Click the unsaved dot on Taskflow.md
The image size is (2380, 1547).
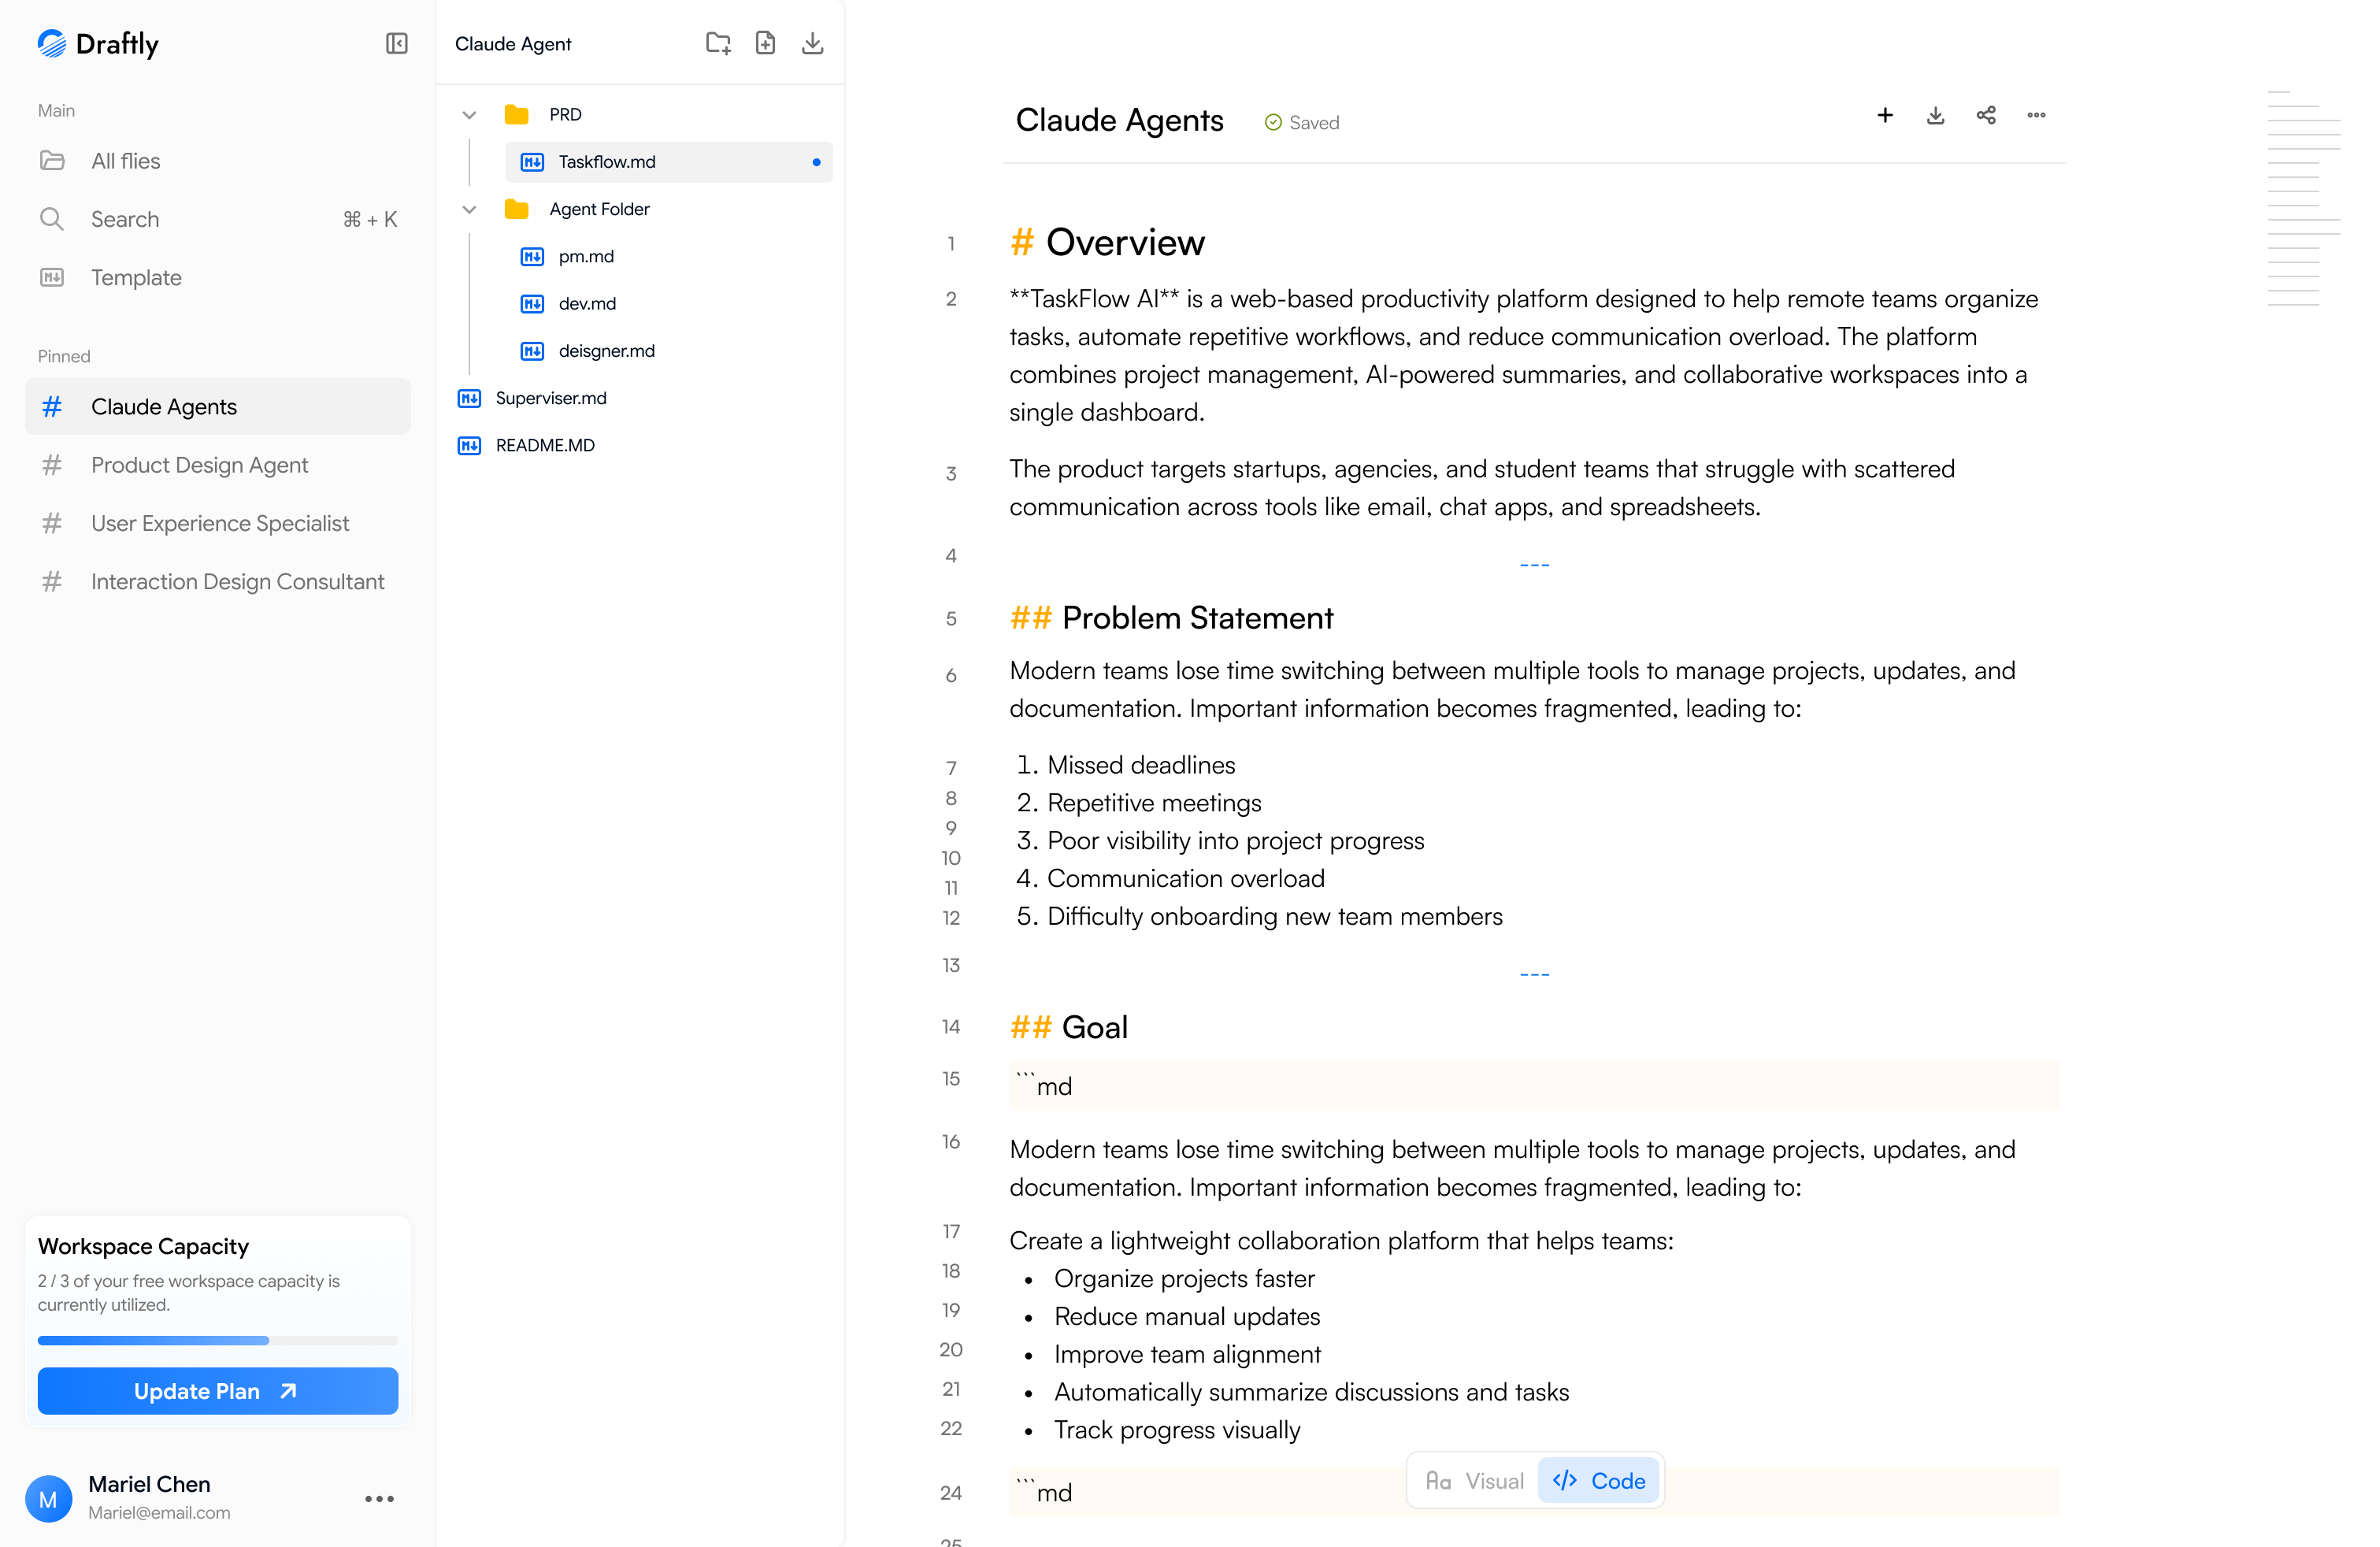click(x=816, y=162)
